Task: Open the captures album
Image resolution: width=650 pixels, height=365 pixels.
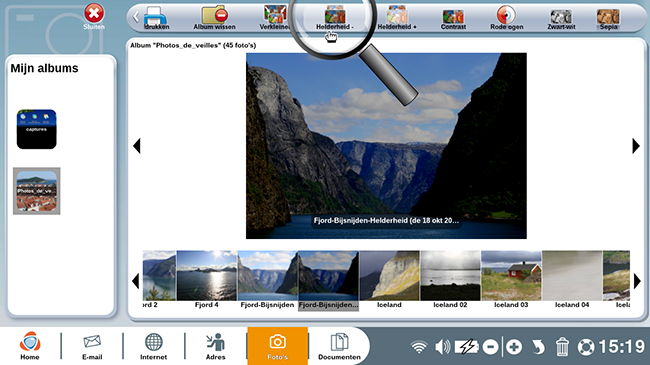Action: click(36, 129)
